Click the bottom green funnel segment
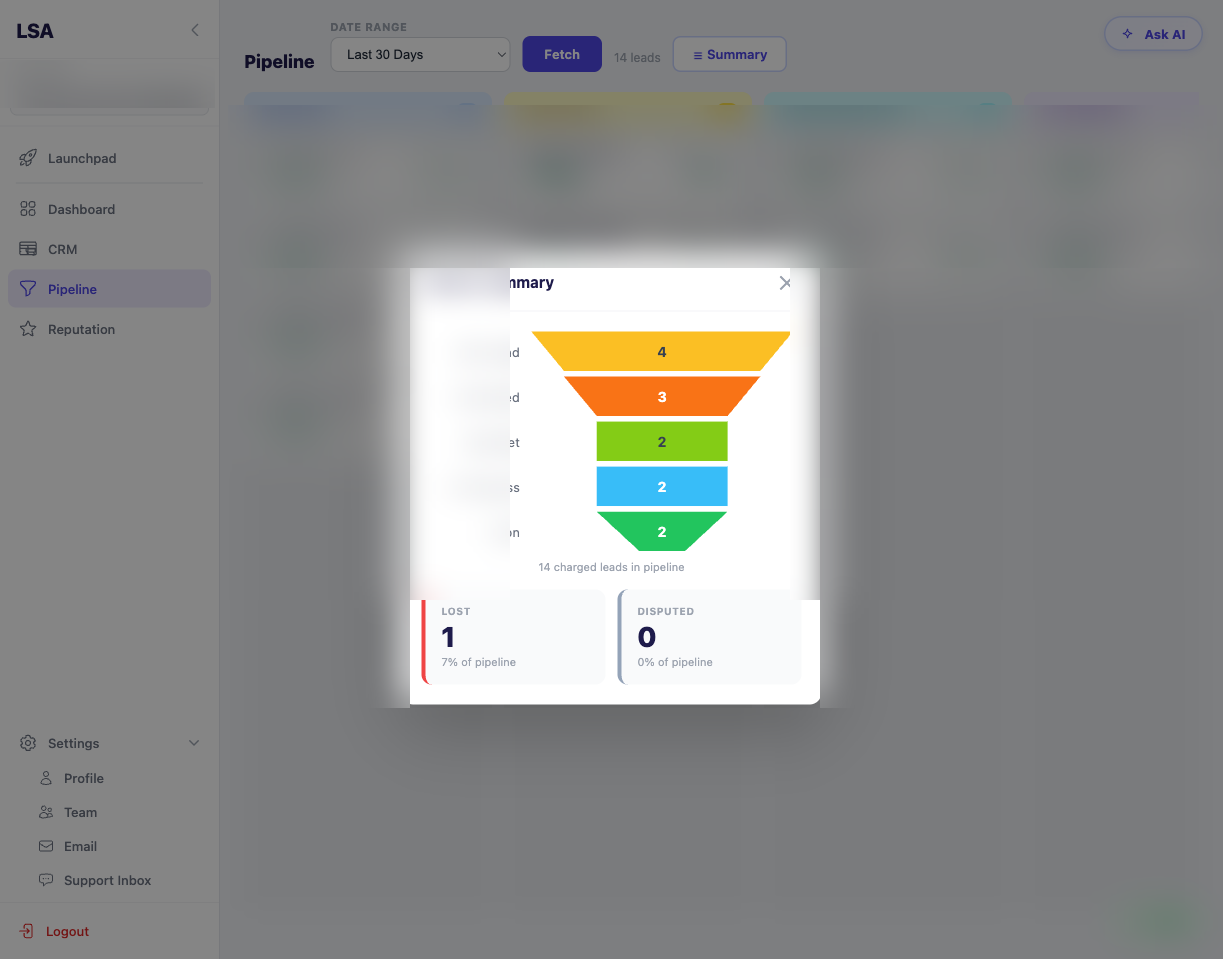This screenshot has width=1223, height=959. [662, 532]
